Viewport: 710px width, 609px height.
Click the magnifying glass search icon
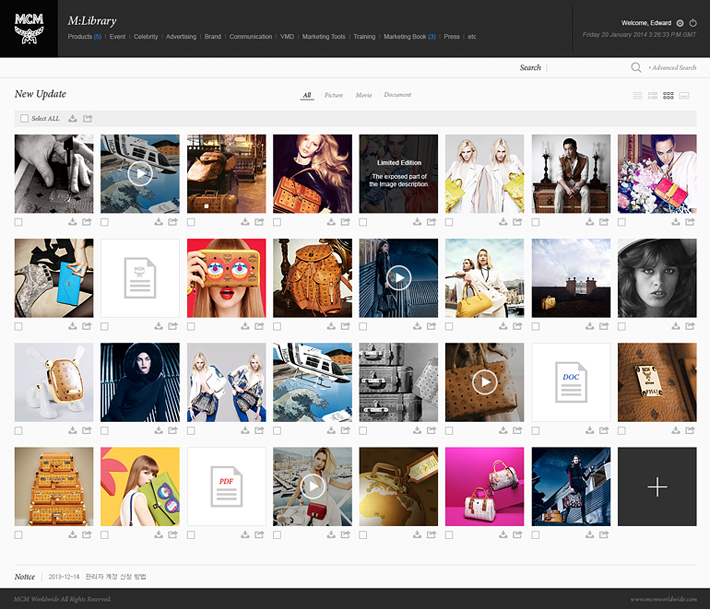[x=636, y=68]
